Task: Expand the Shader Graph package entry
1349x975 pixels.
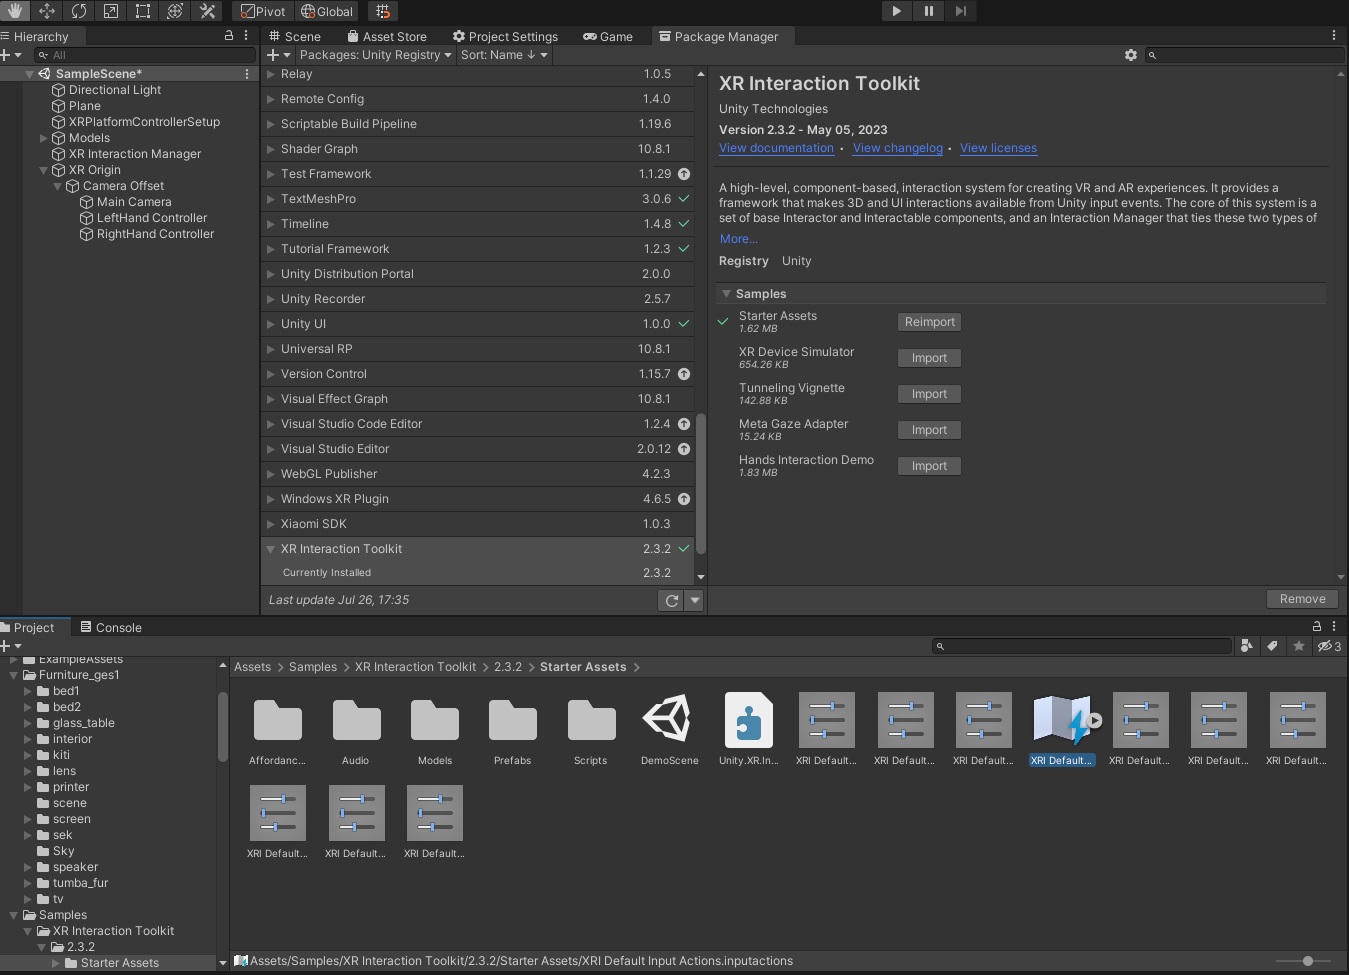Action: (x=270, y=149)
